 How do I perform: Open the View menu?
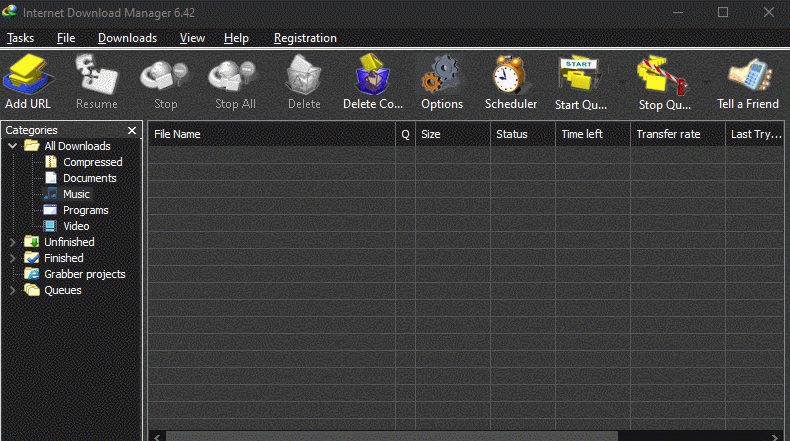pos(192,38)
